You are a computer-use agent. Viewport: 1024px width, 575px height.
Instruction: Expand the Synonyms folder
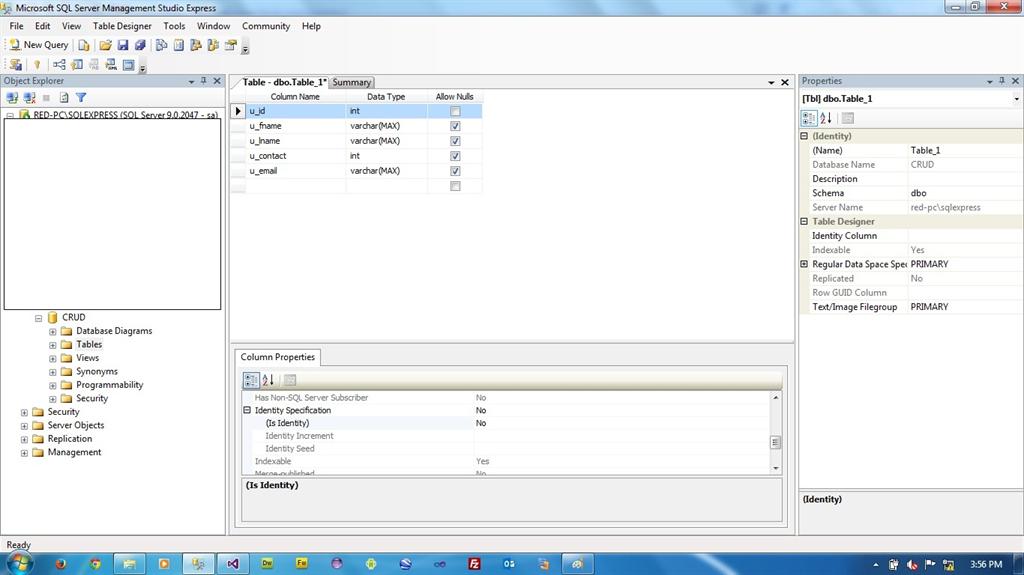point(53,372)
